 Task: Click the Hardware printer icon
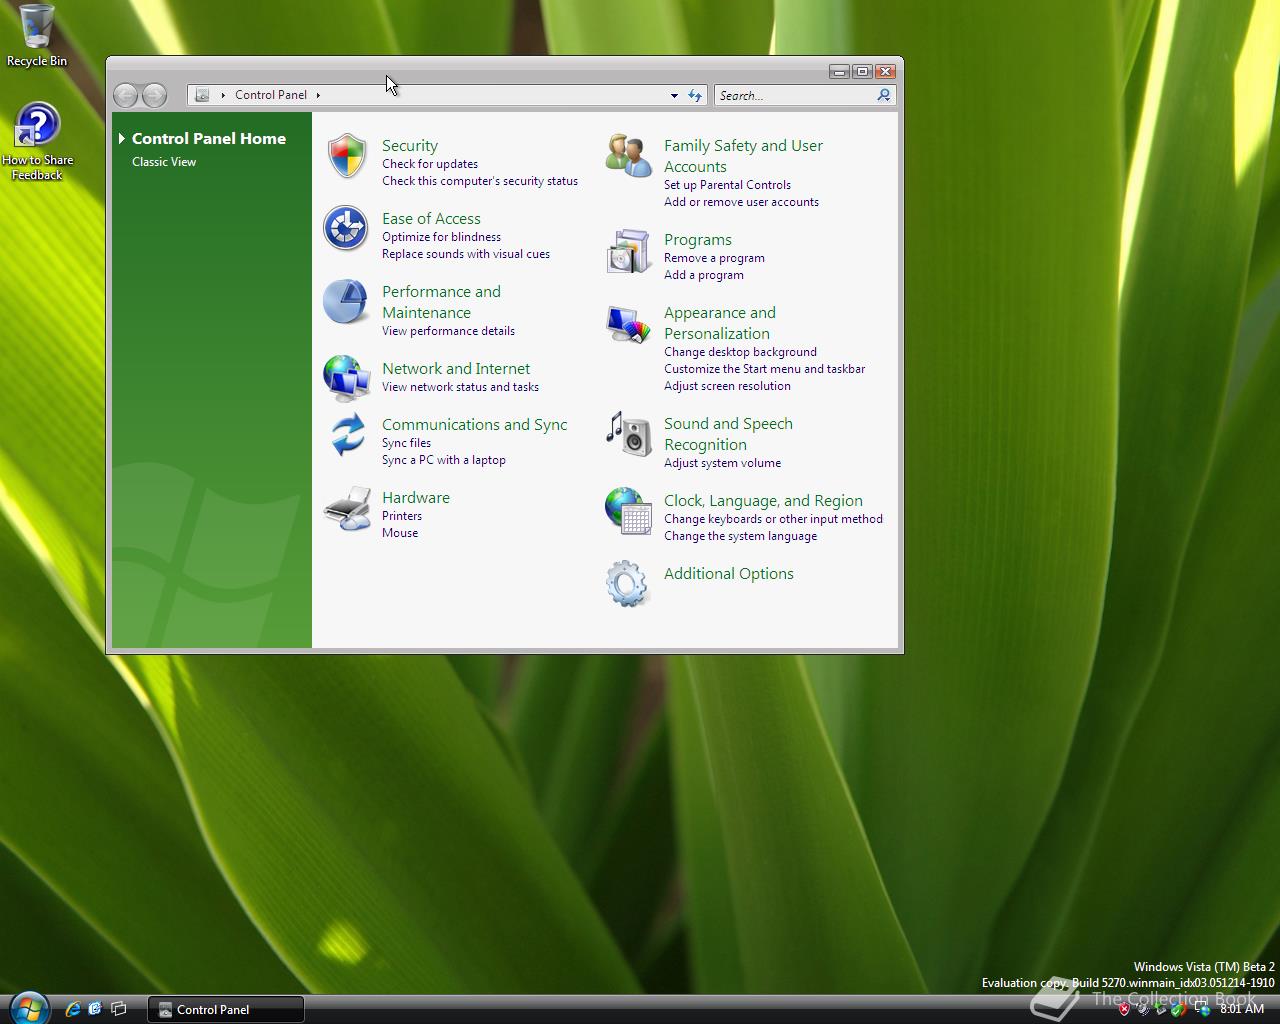pyautogui.click(x=347, y=508)
